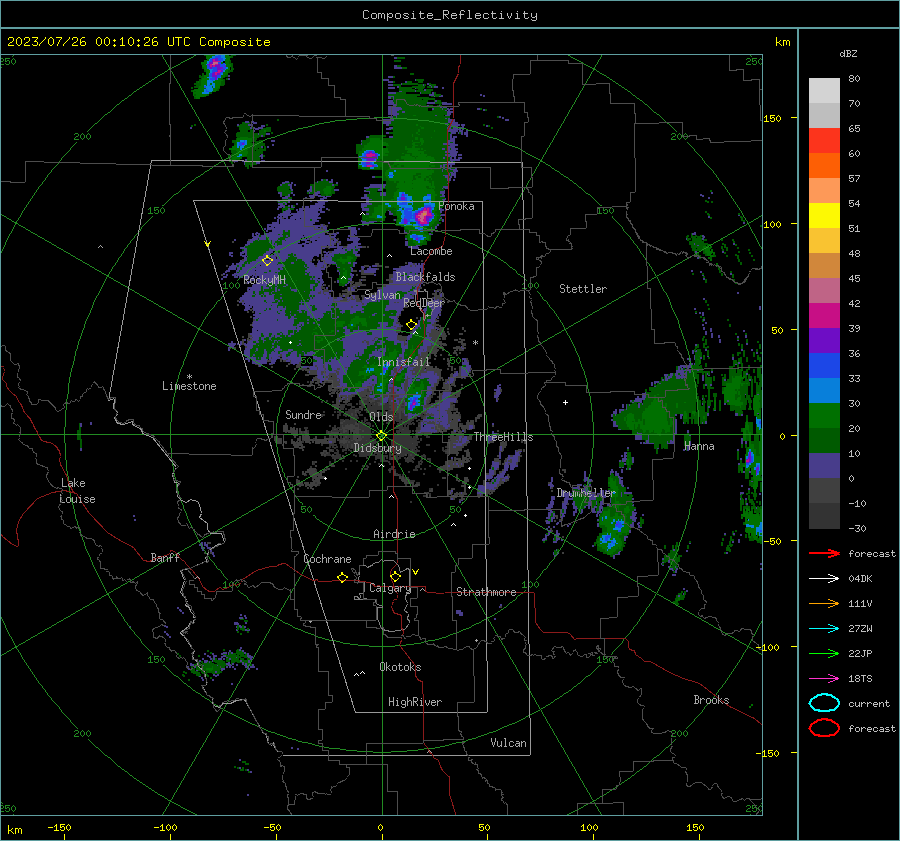The width and height of the screenshot is (900, 841).
Task: Click the white plus marker near Stettler county
Action: tap(565, 402)
